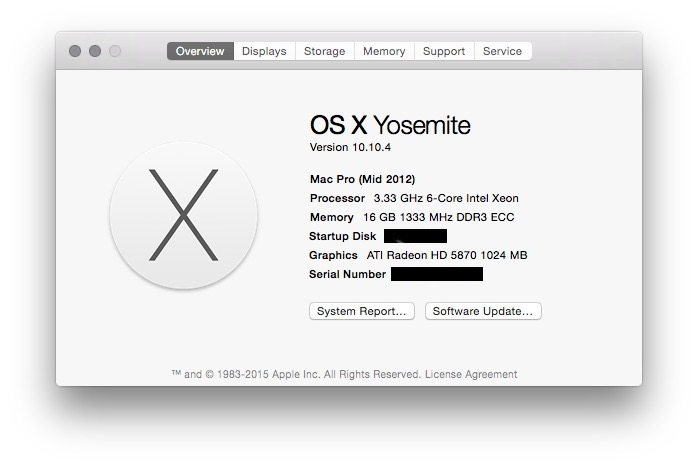Click the 'Graphics' label
698x466 pixels.
click(x=333, y=255)
